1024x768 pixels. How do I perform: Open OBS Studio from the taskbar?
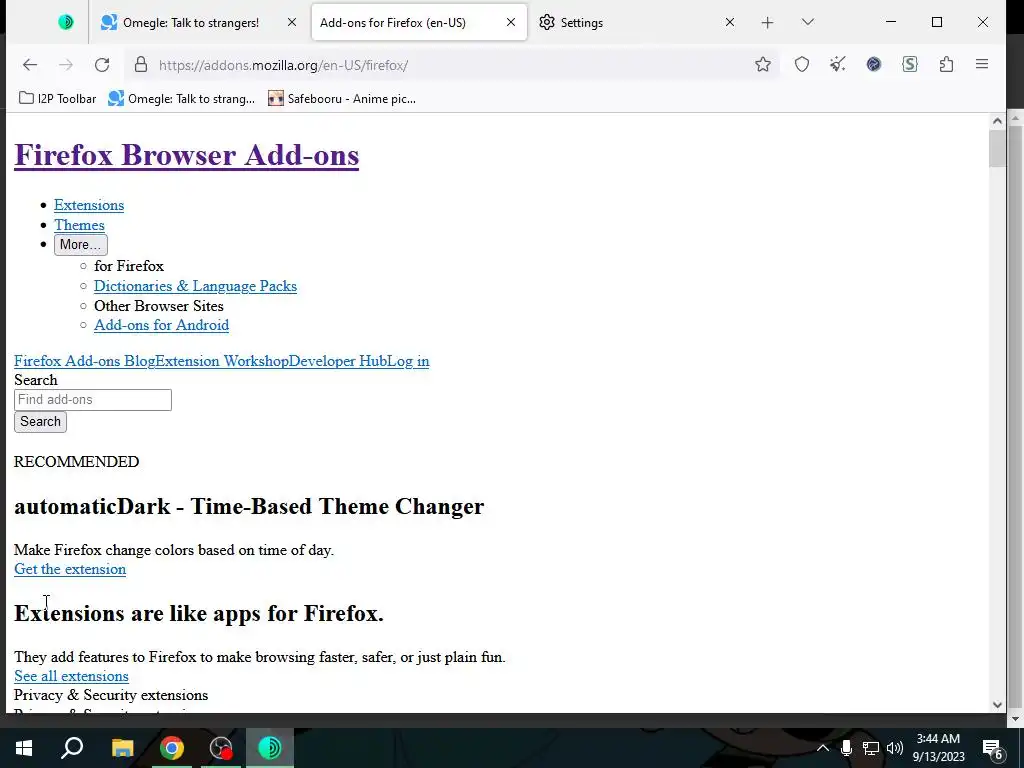point(221,748)
